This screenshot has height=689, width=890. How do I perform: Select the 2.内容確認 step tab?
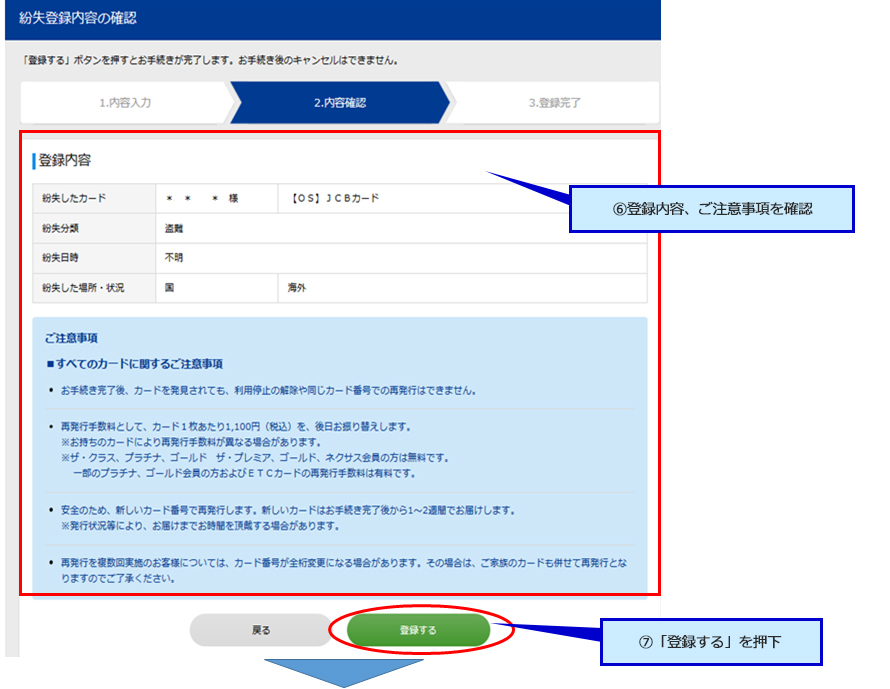point(340,103)
